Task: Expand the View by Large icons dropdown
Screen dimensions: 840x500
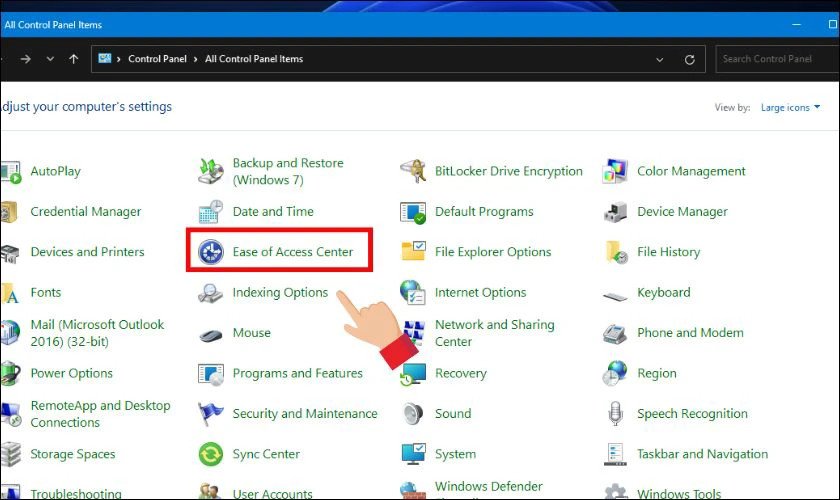Action: (790, 107)
